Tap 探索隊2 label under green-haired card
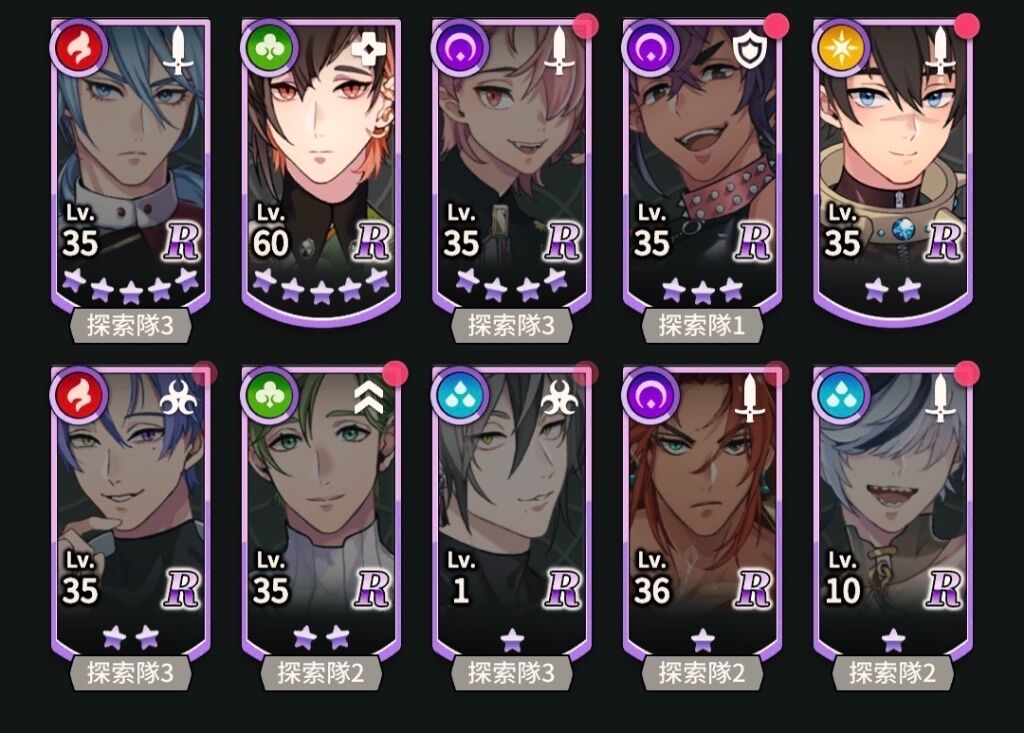1024x733 pixels. 321,673
